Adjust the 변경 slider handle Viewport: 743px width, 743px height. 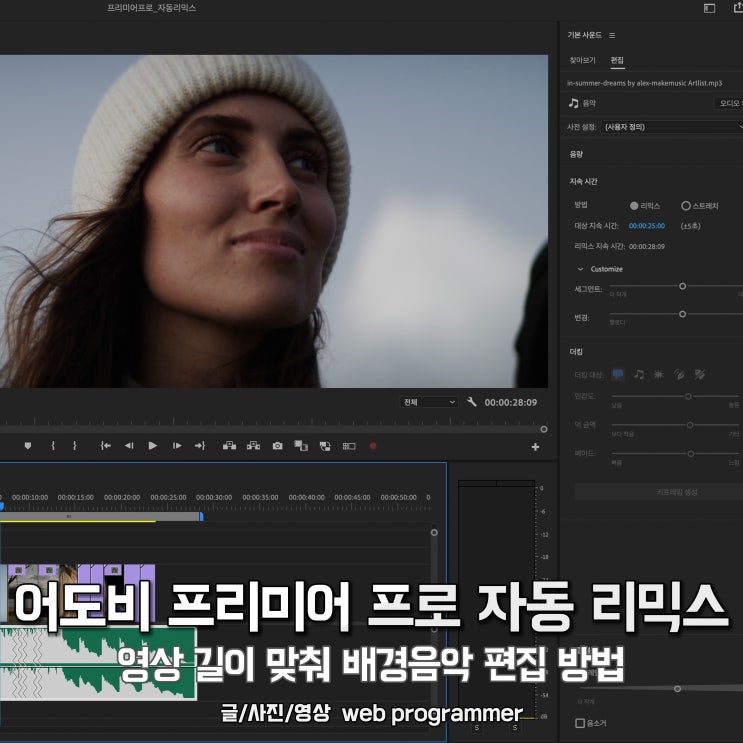pos(682,314)
